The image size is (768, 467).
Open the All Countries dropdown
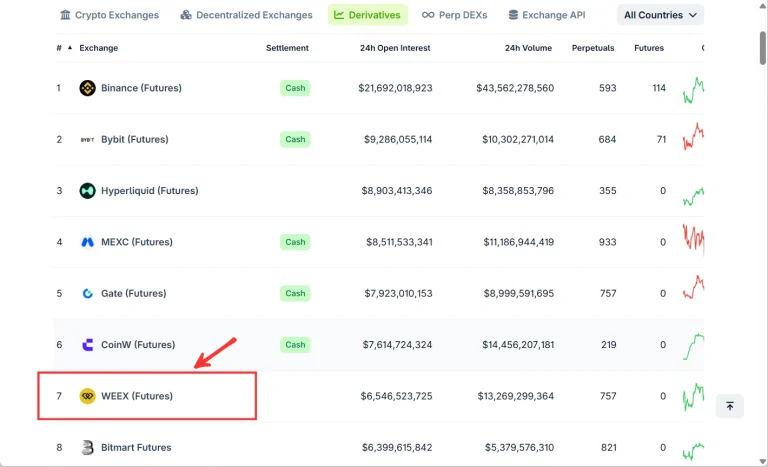click(x=660, y=15)
